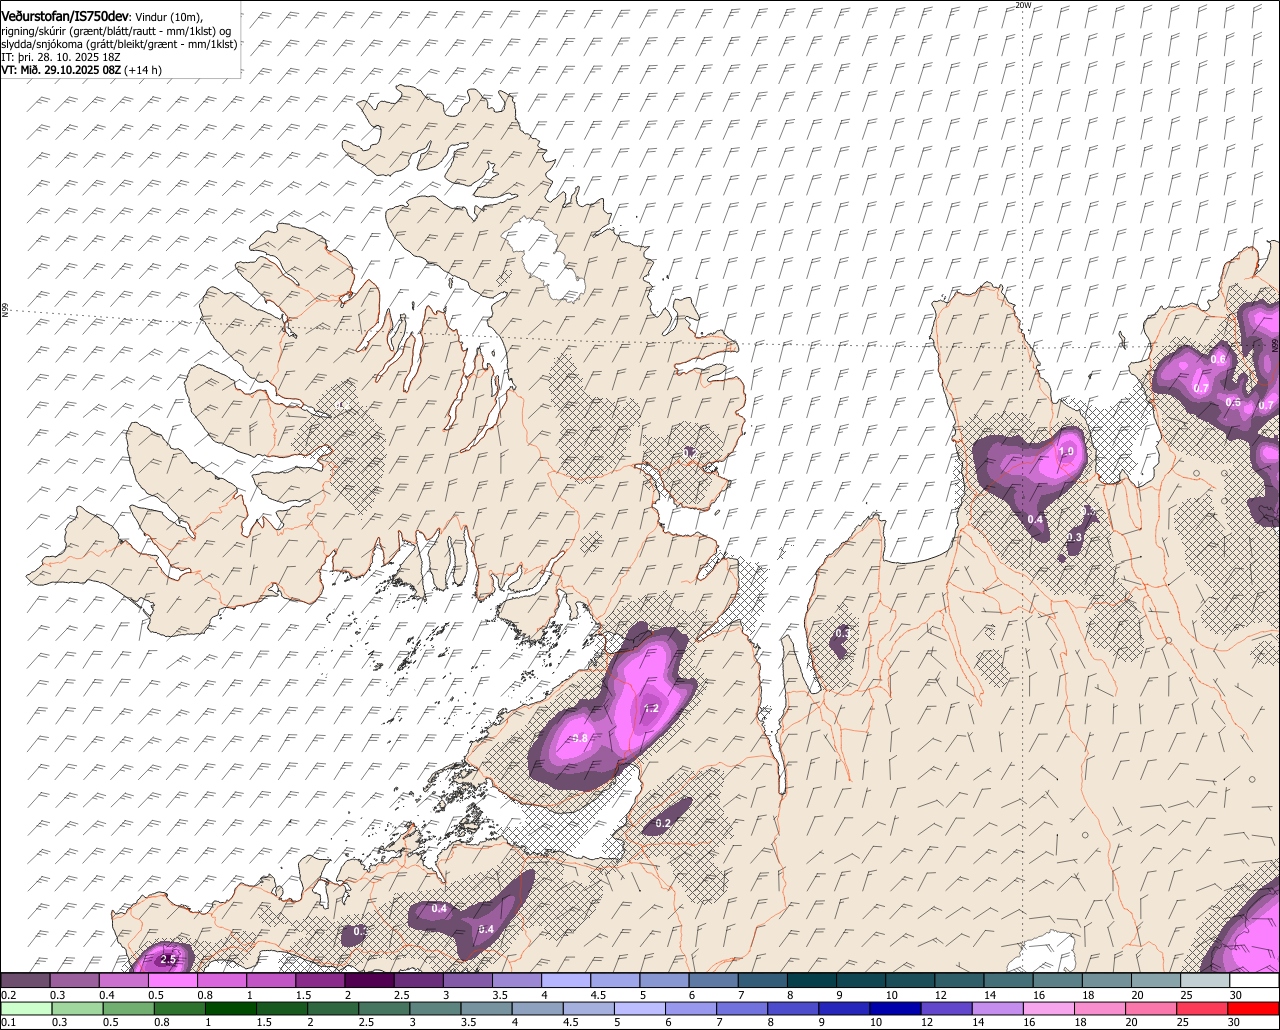
Task: Click the 2.5 precipitation value on the map
Action: (167, 959)
